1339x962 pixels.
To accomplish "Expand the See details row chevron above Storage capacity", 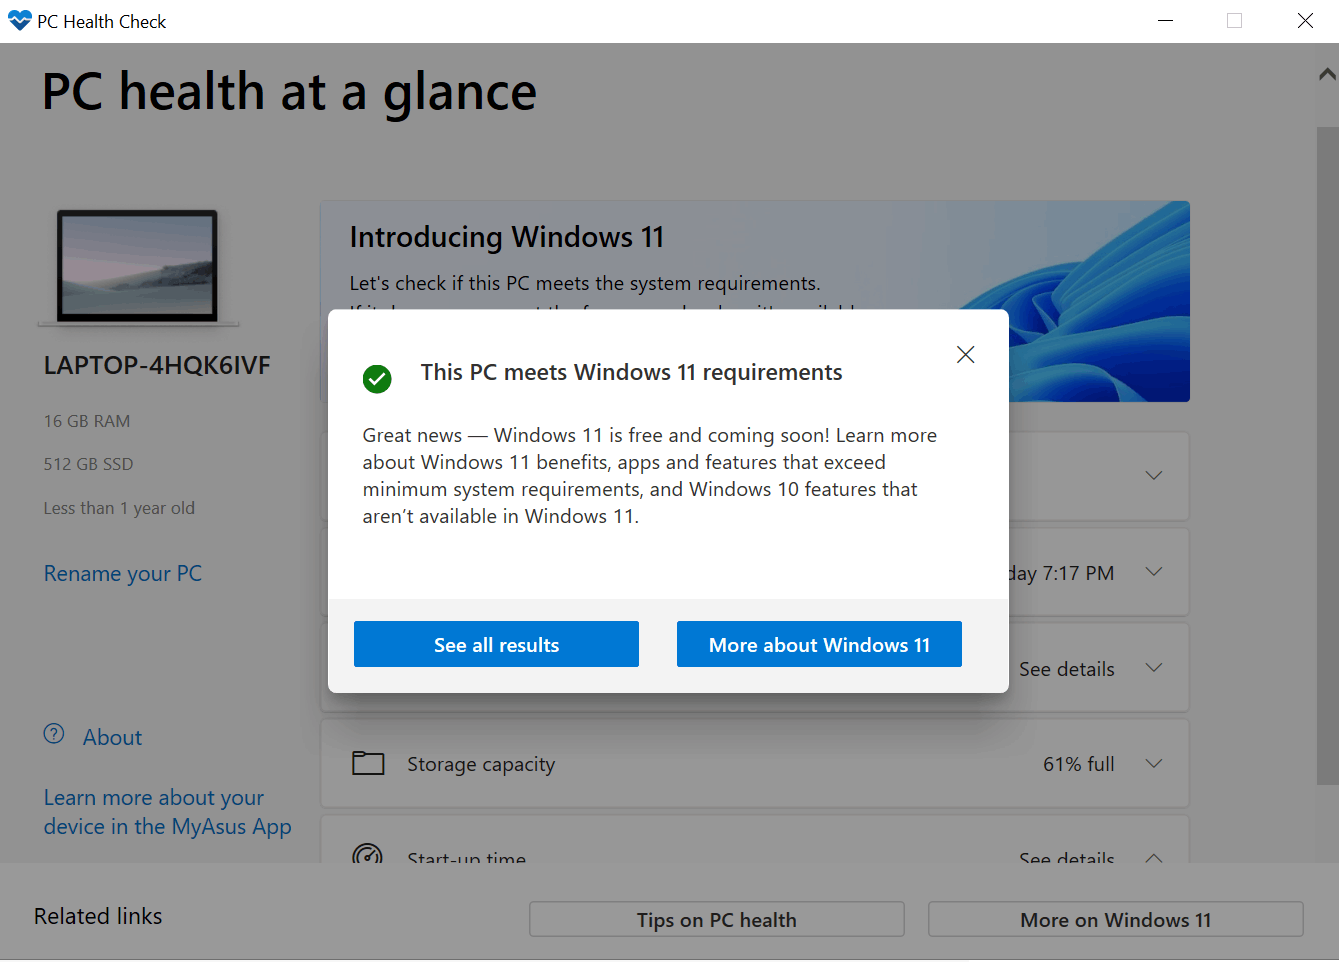I will [x=1154, y=668].
